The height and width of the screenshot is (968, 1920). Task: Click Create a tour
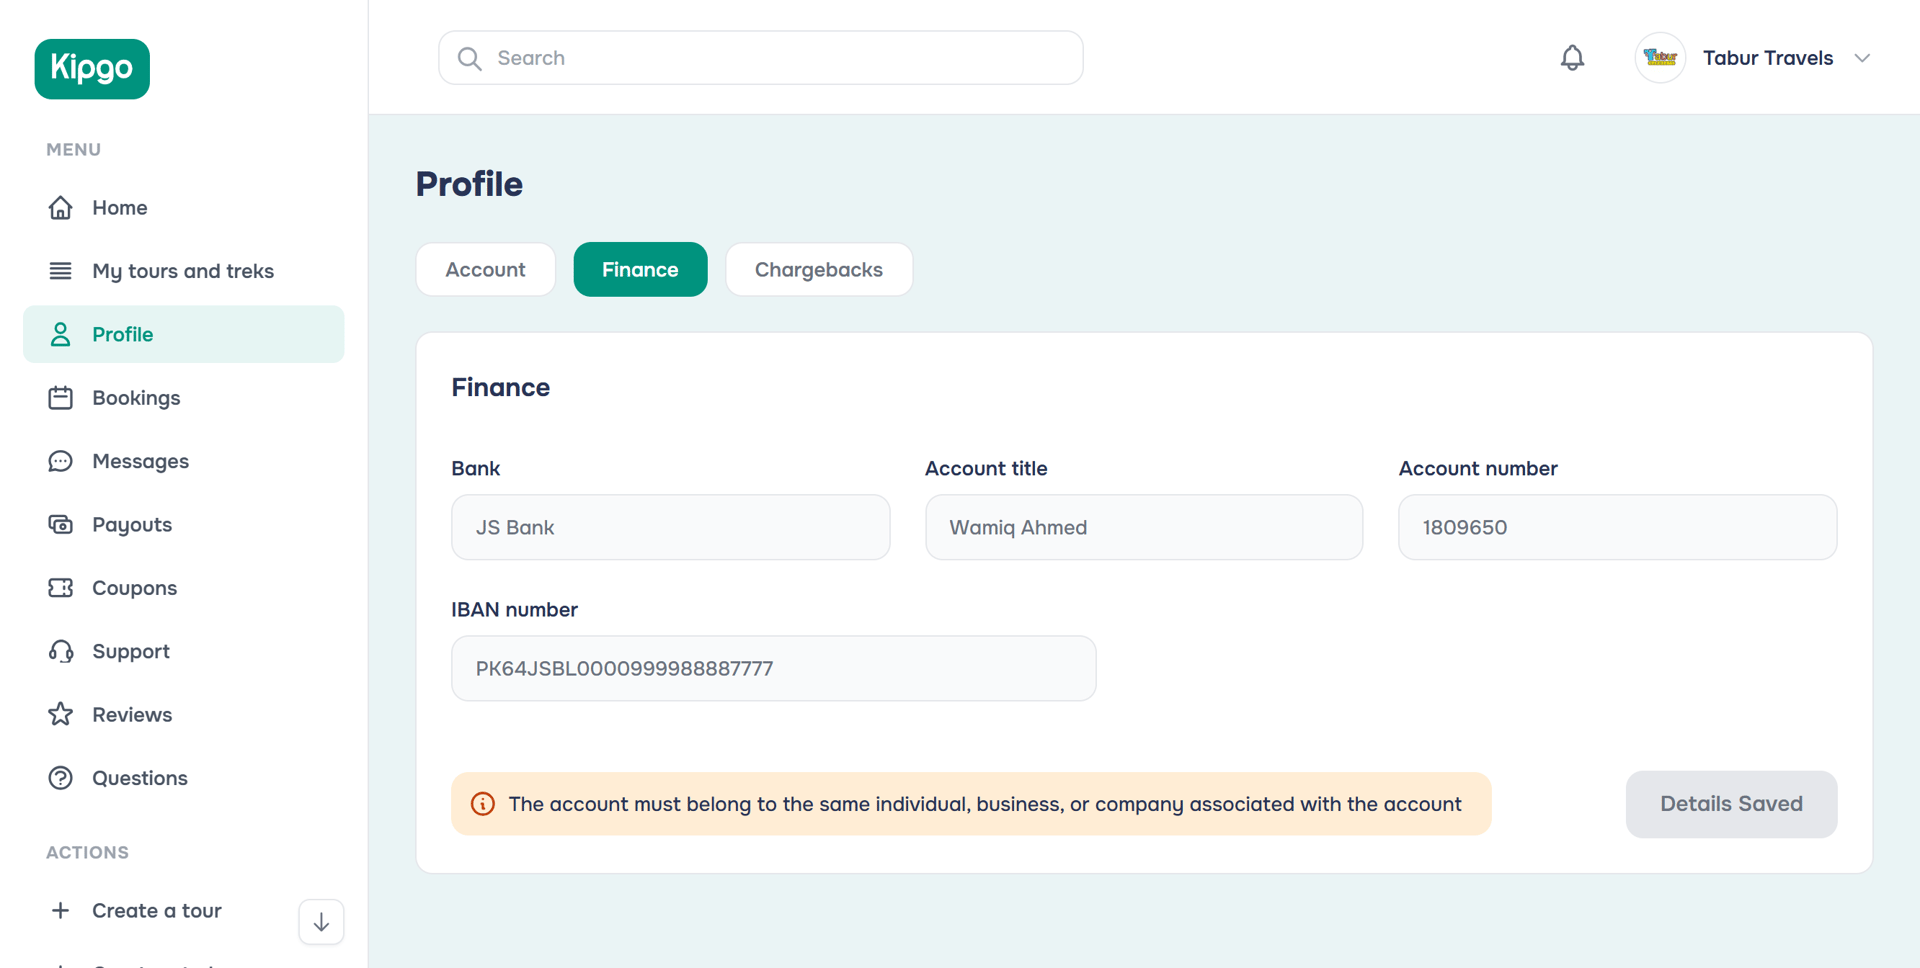156,910
